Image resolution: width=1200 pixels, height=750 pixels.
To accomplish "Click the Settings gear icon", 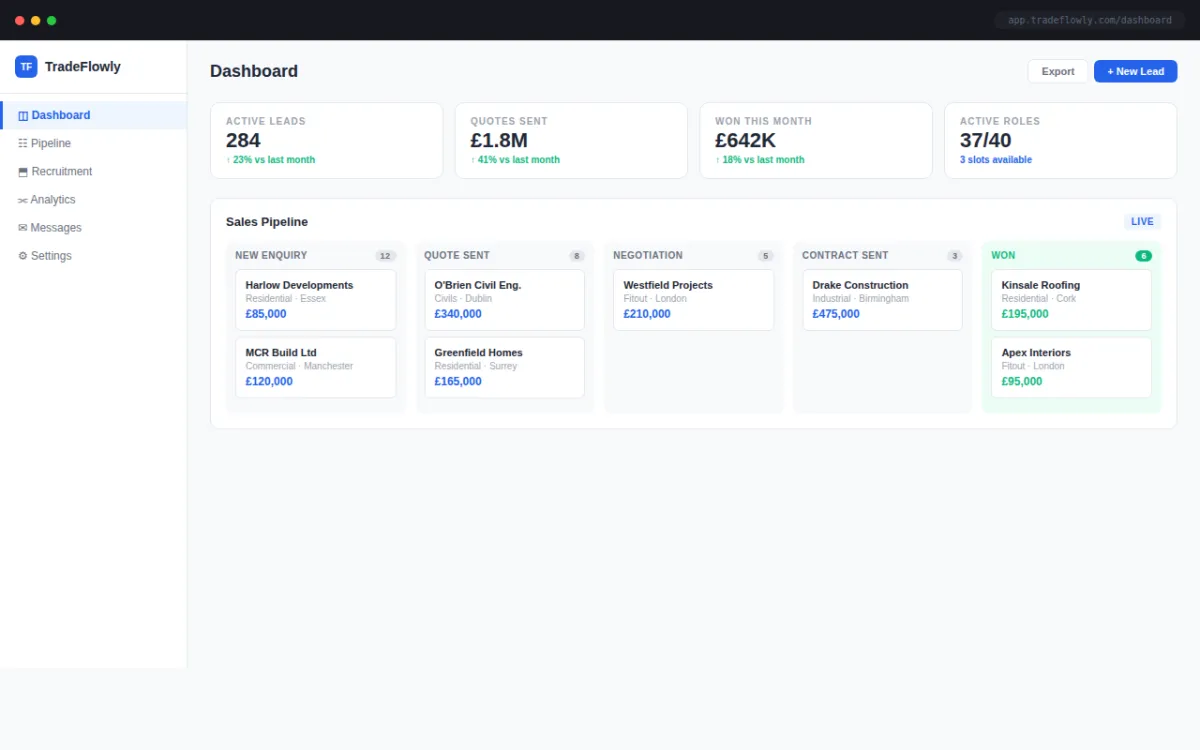I will (x=23, y=256).
